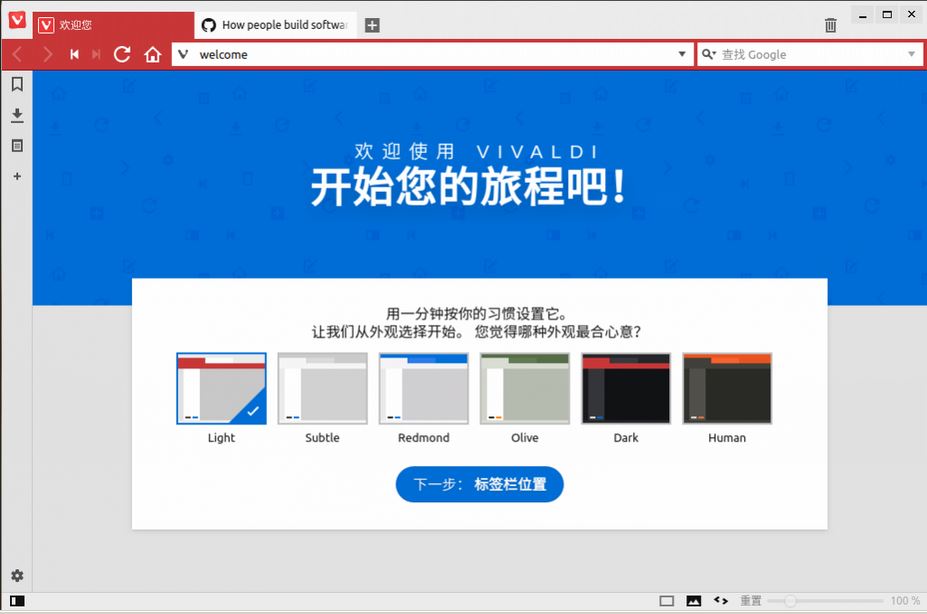Open the Bookmarks panel
927x614 pixels.
17,85
